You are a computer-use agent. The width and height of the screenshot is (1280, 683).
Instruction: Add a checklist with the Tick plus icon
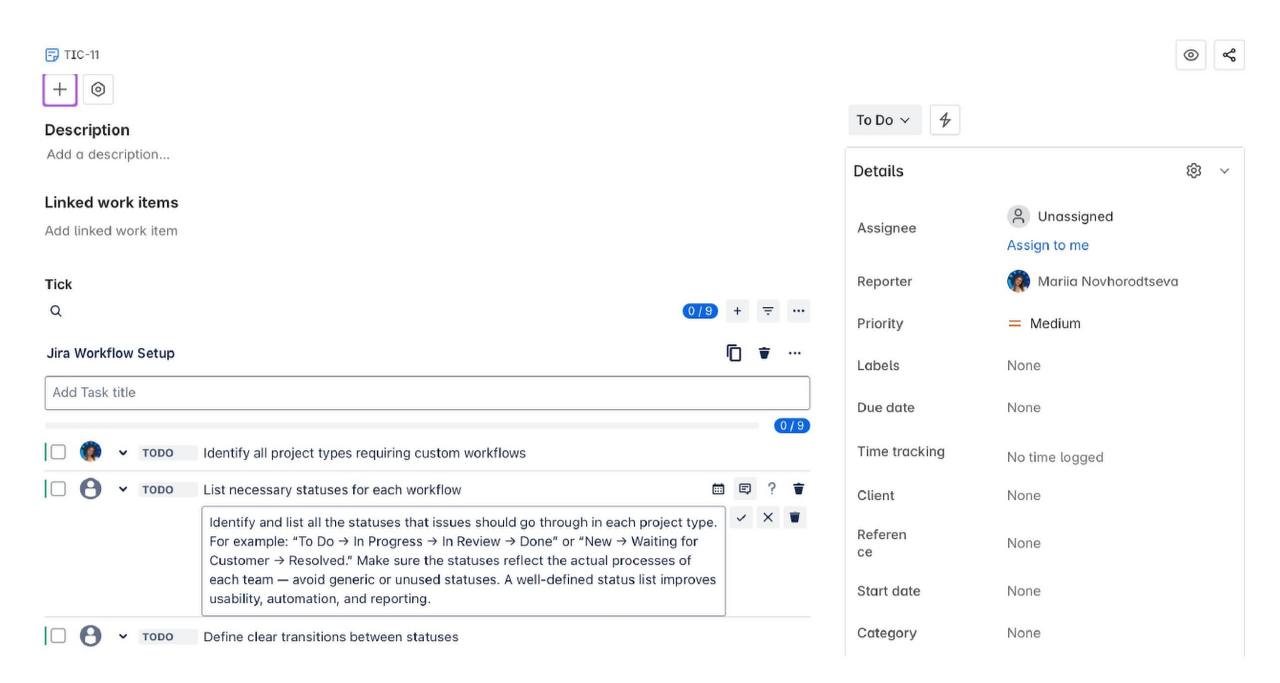[737, 311]
